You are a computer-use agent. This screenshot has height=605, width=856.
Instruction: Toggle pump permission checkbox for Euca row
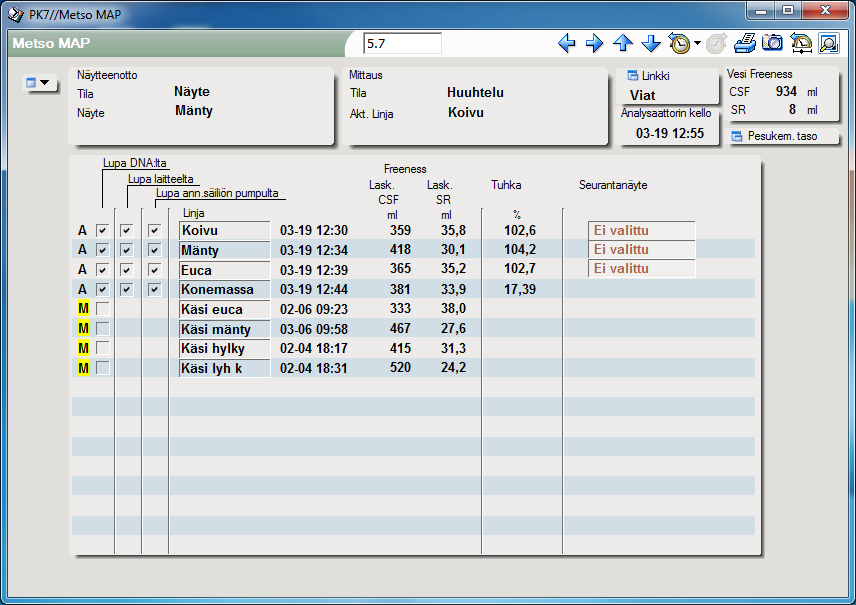coord(154,270)
